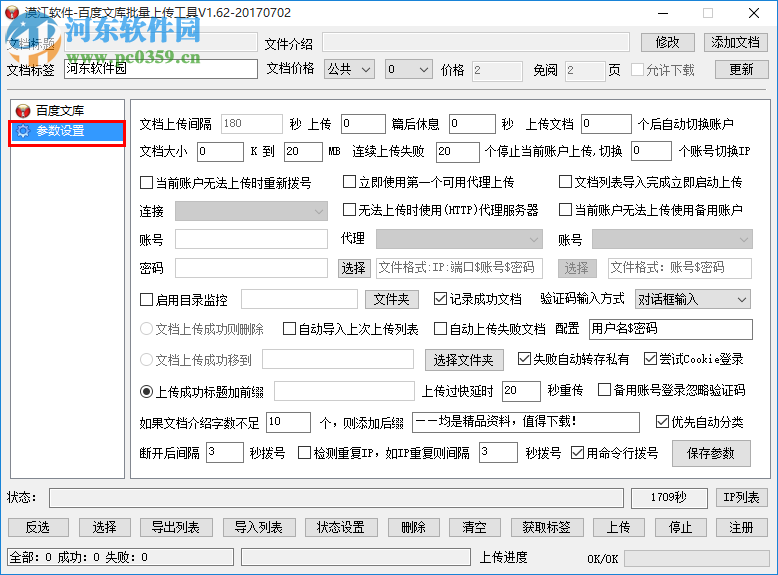Click the 删除 button
Screen dimensions: 778x575
click(413, 527)
